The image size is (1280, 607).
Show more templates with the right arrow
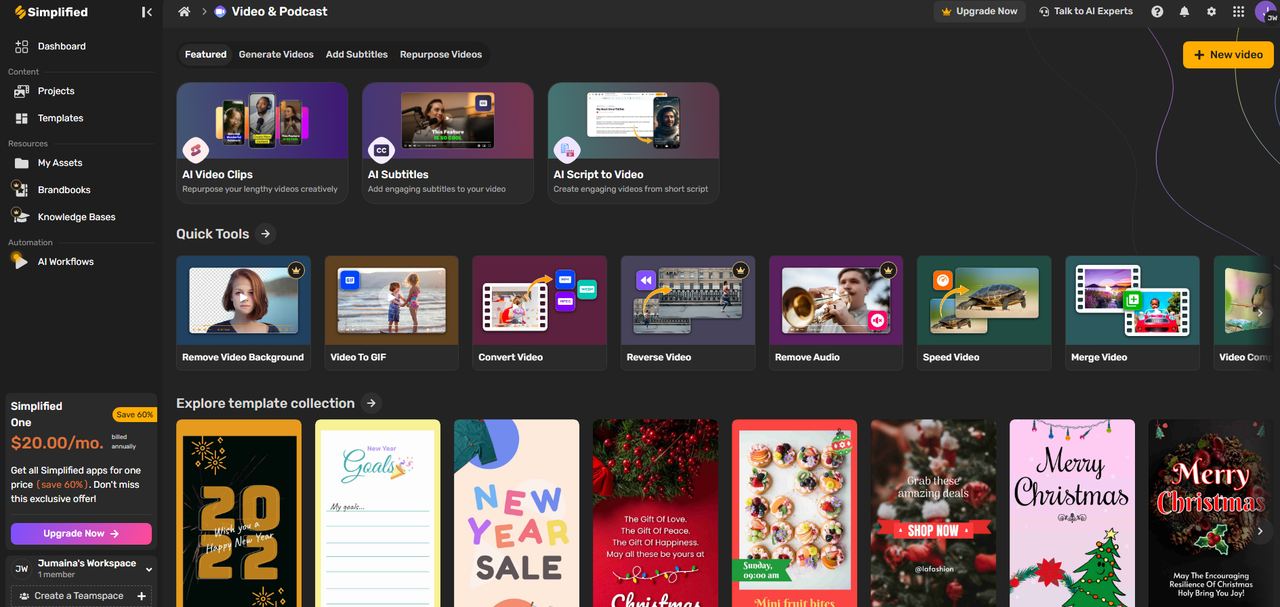pos(1260,531)
